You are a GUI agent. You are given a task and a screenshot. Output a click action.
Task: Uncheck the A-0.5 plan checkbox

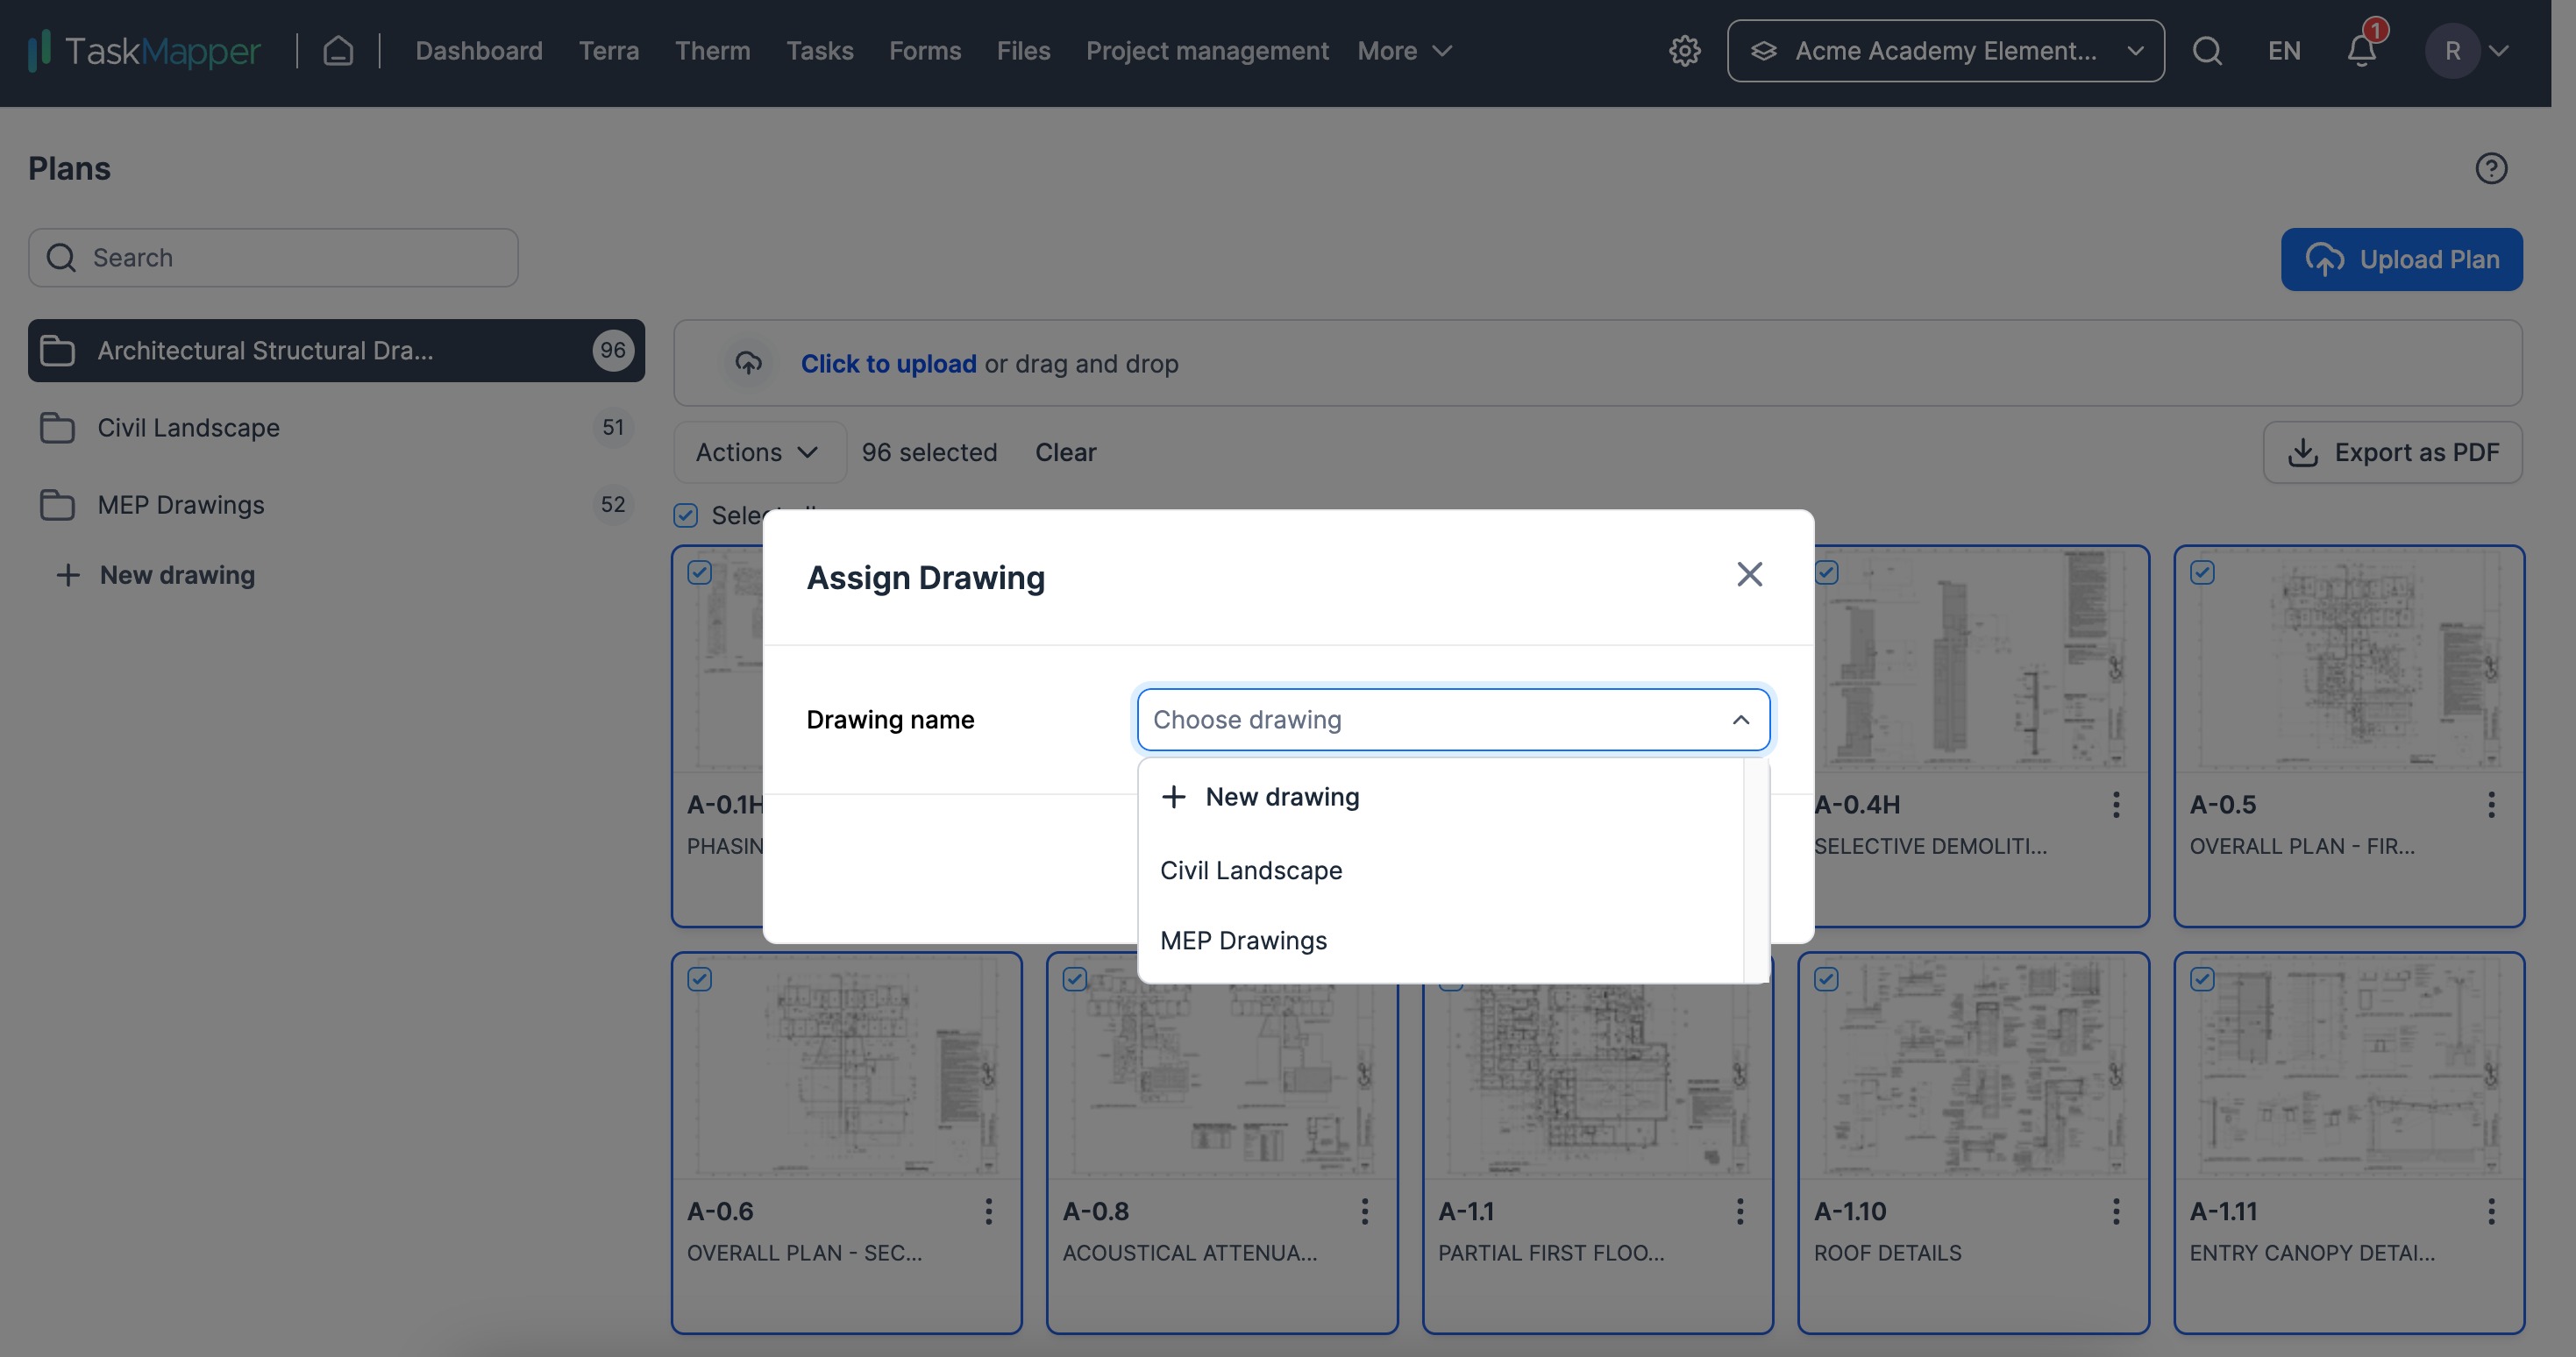point(2202,572)
